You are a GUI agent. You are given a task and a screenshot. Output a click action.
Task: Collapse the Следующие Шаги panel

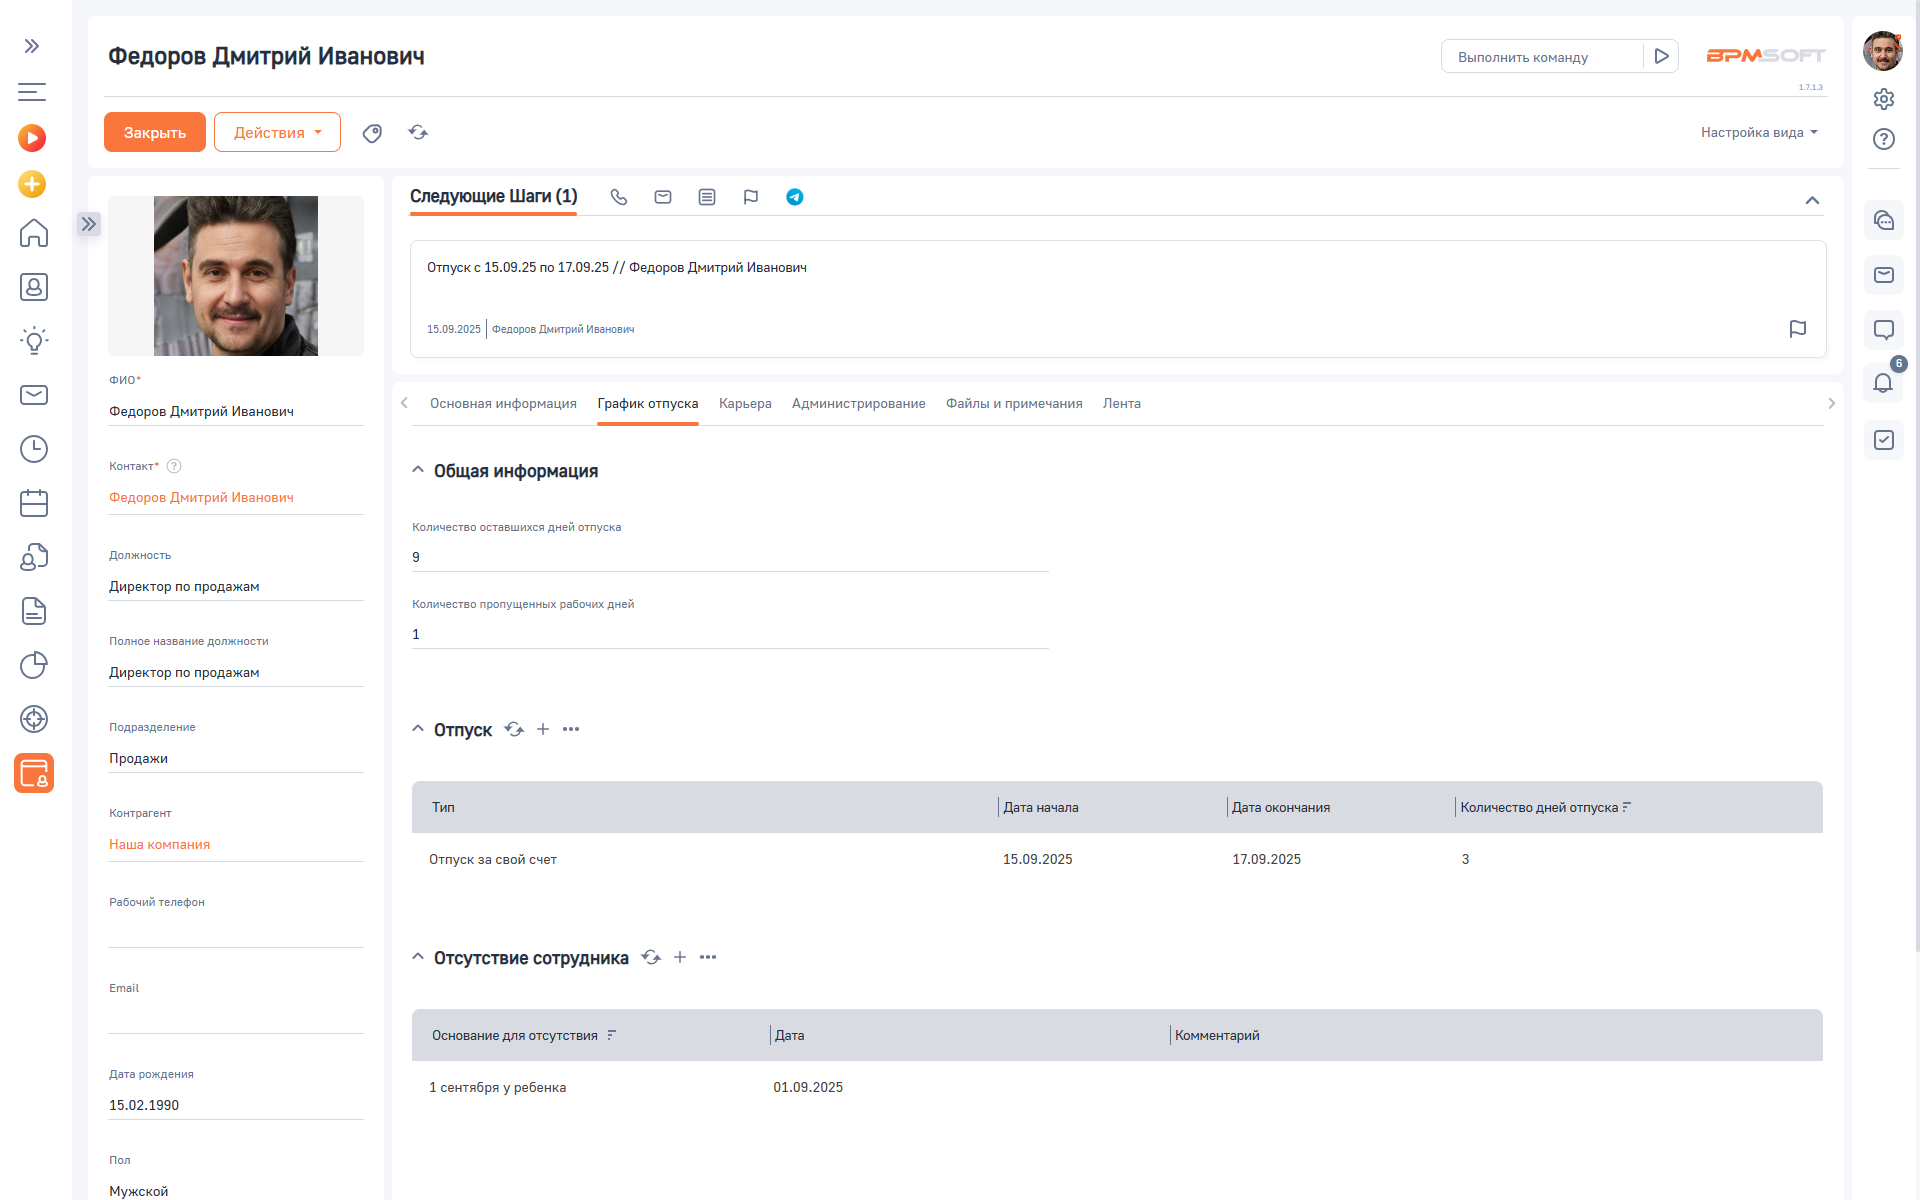[1811, 200]
